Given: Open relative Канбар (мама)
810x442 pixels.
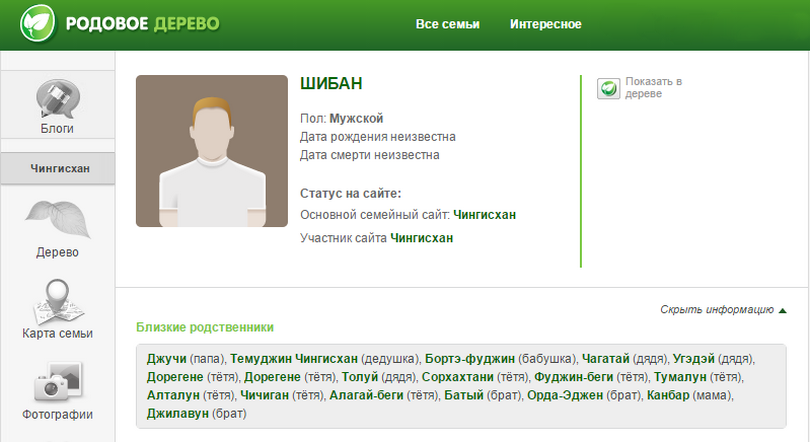Looking at the screenshot, I should tap(668, 395).
